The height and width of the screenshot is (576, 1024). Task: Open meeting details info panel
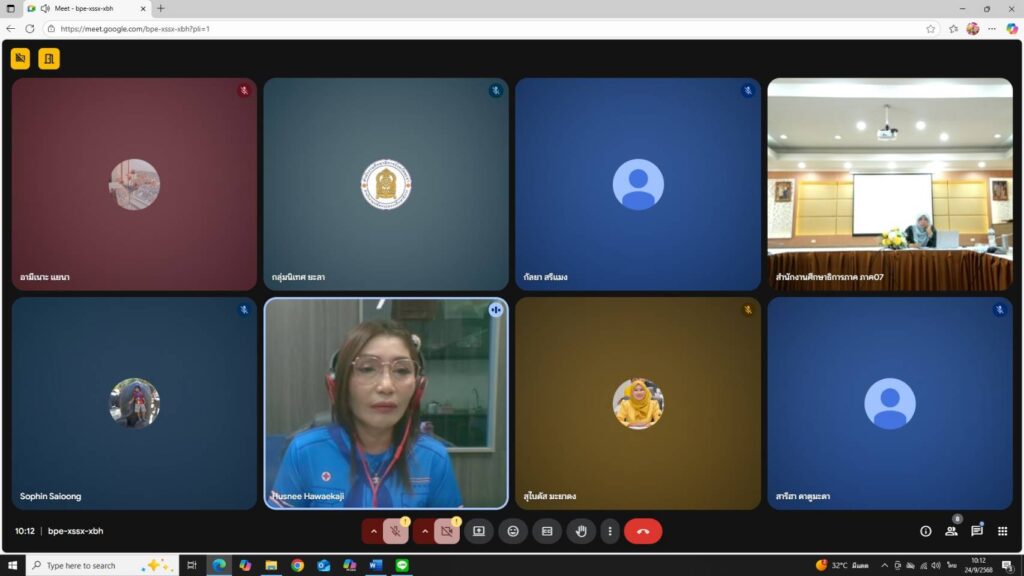coord(925,531)
